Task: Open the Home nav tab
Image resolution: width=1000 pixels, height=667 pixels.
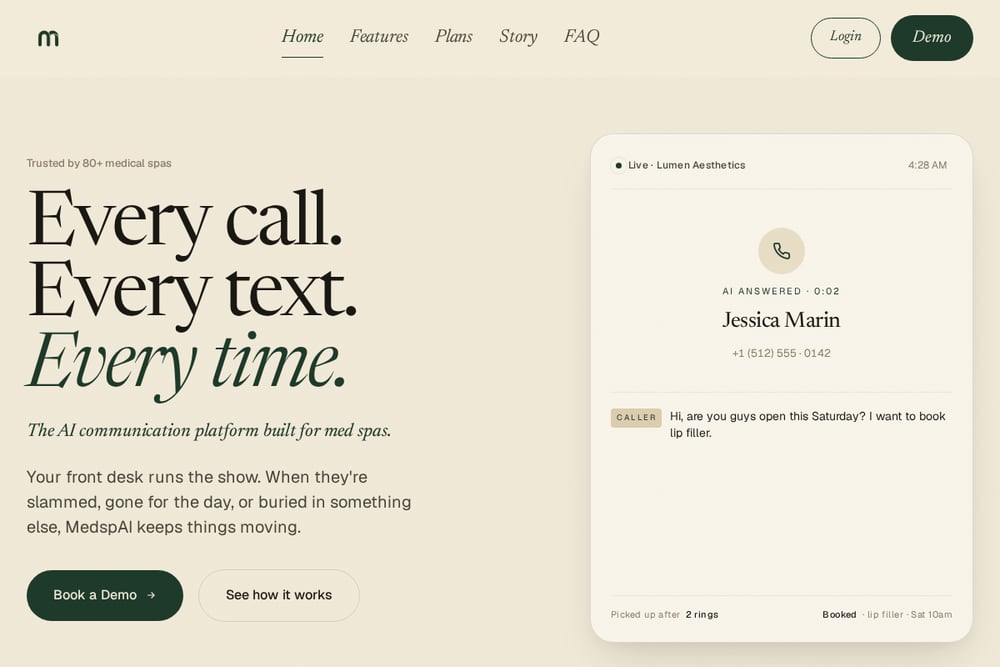Action: [302, 36]
